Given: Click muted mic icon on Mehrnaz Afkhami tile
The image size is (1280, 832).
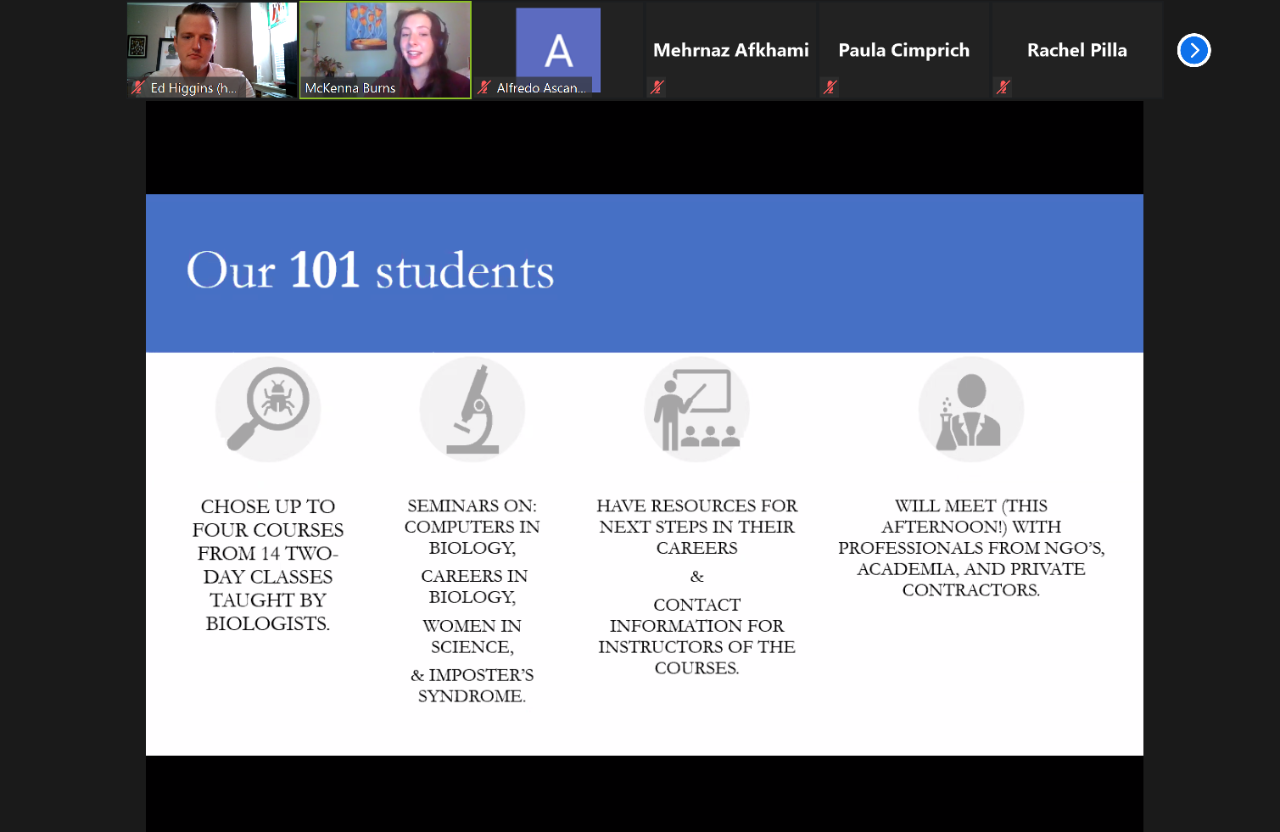Looking at the screenshot, I should (x=657, y=88).
